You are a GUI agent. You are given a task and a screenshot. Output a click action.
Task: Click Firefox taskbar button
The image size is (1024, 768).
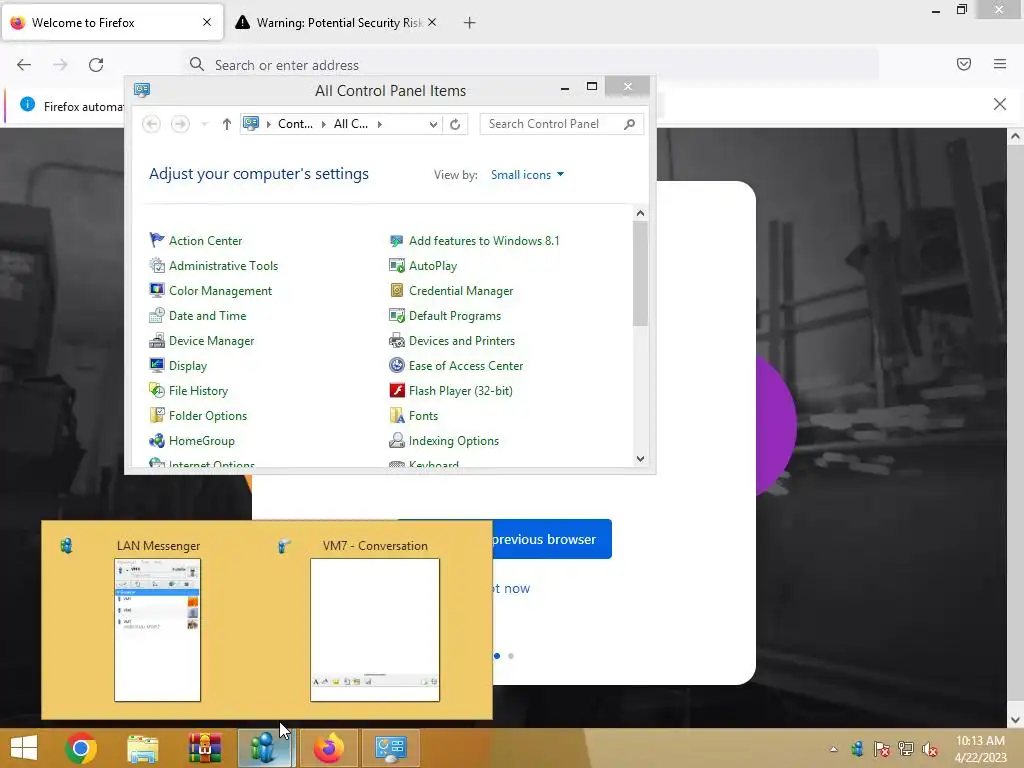[x=328, y=748]
